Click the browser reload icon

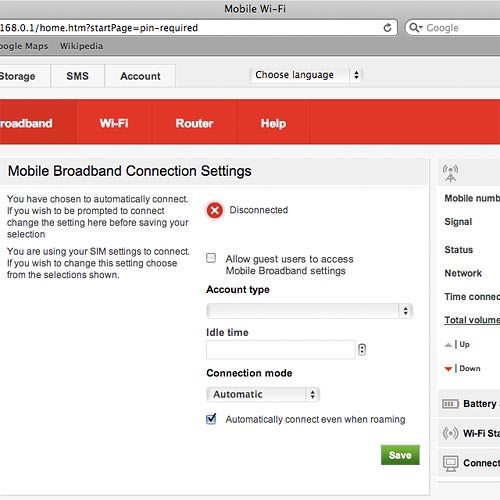tap(387, 28)
